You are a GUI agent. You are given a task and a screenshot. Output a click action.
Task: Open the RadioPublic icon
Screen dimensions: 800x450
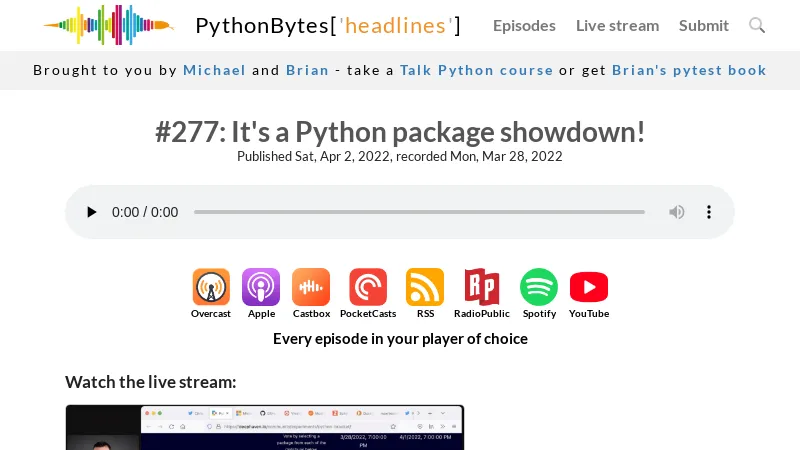482,287
